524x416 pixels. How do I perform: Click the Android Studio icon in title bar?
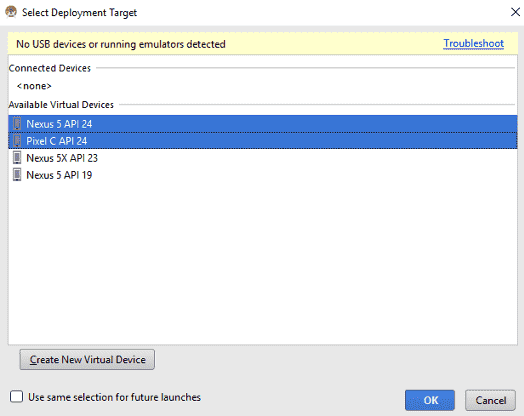coord(11,12)
